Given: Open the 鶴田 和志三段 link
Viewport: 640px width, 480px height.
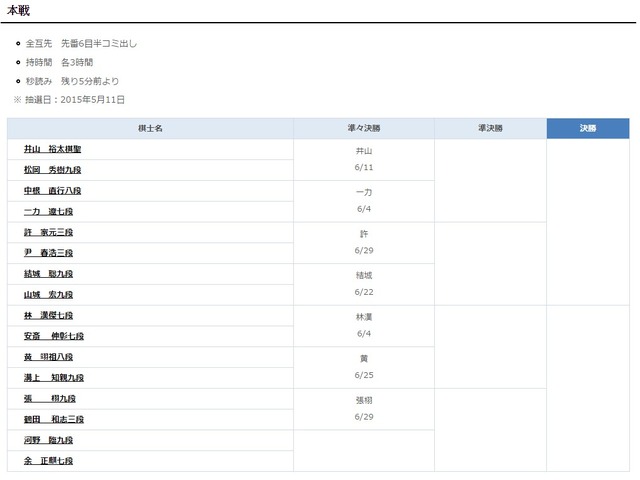Looking at the screenshot, I should (x=53, y=420).
